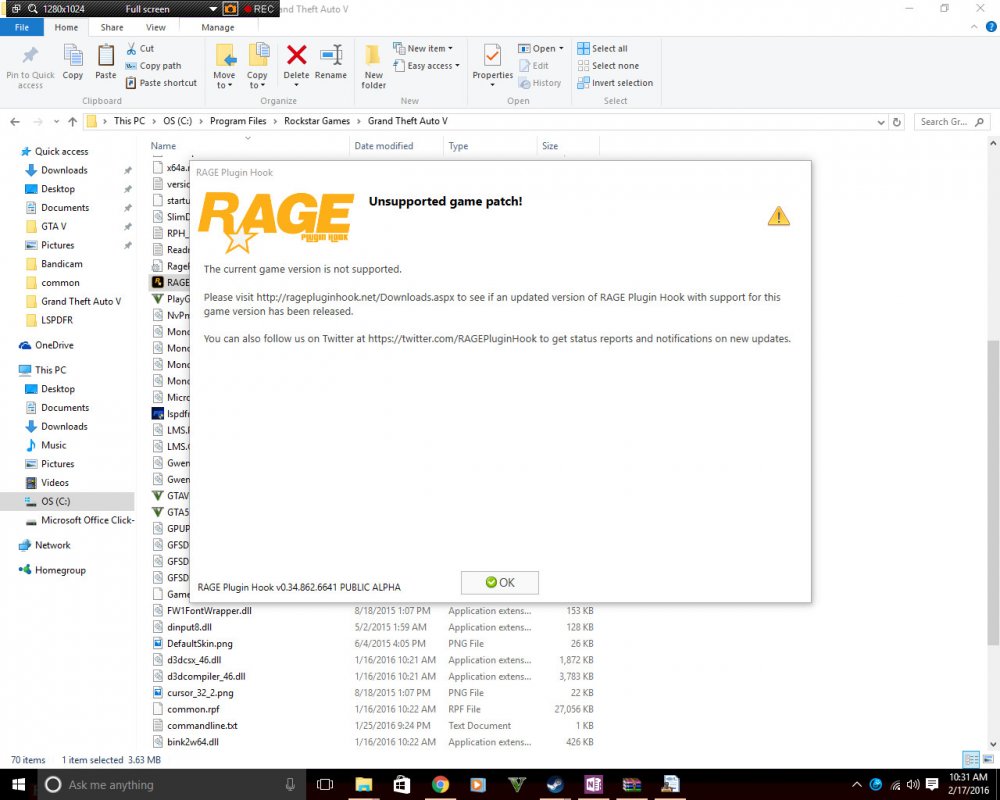
Task: Open the Move to dropdown
Action: point(224,85)
